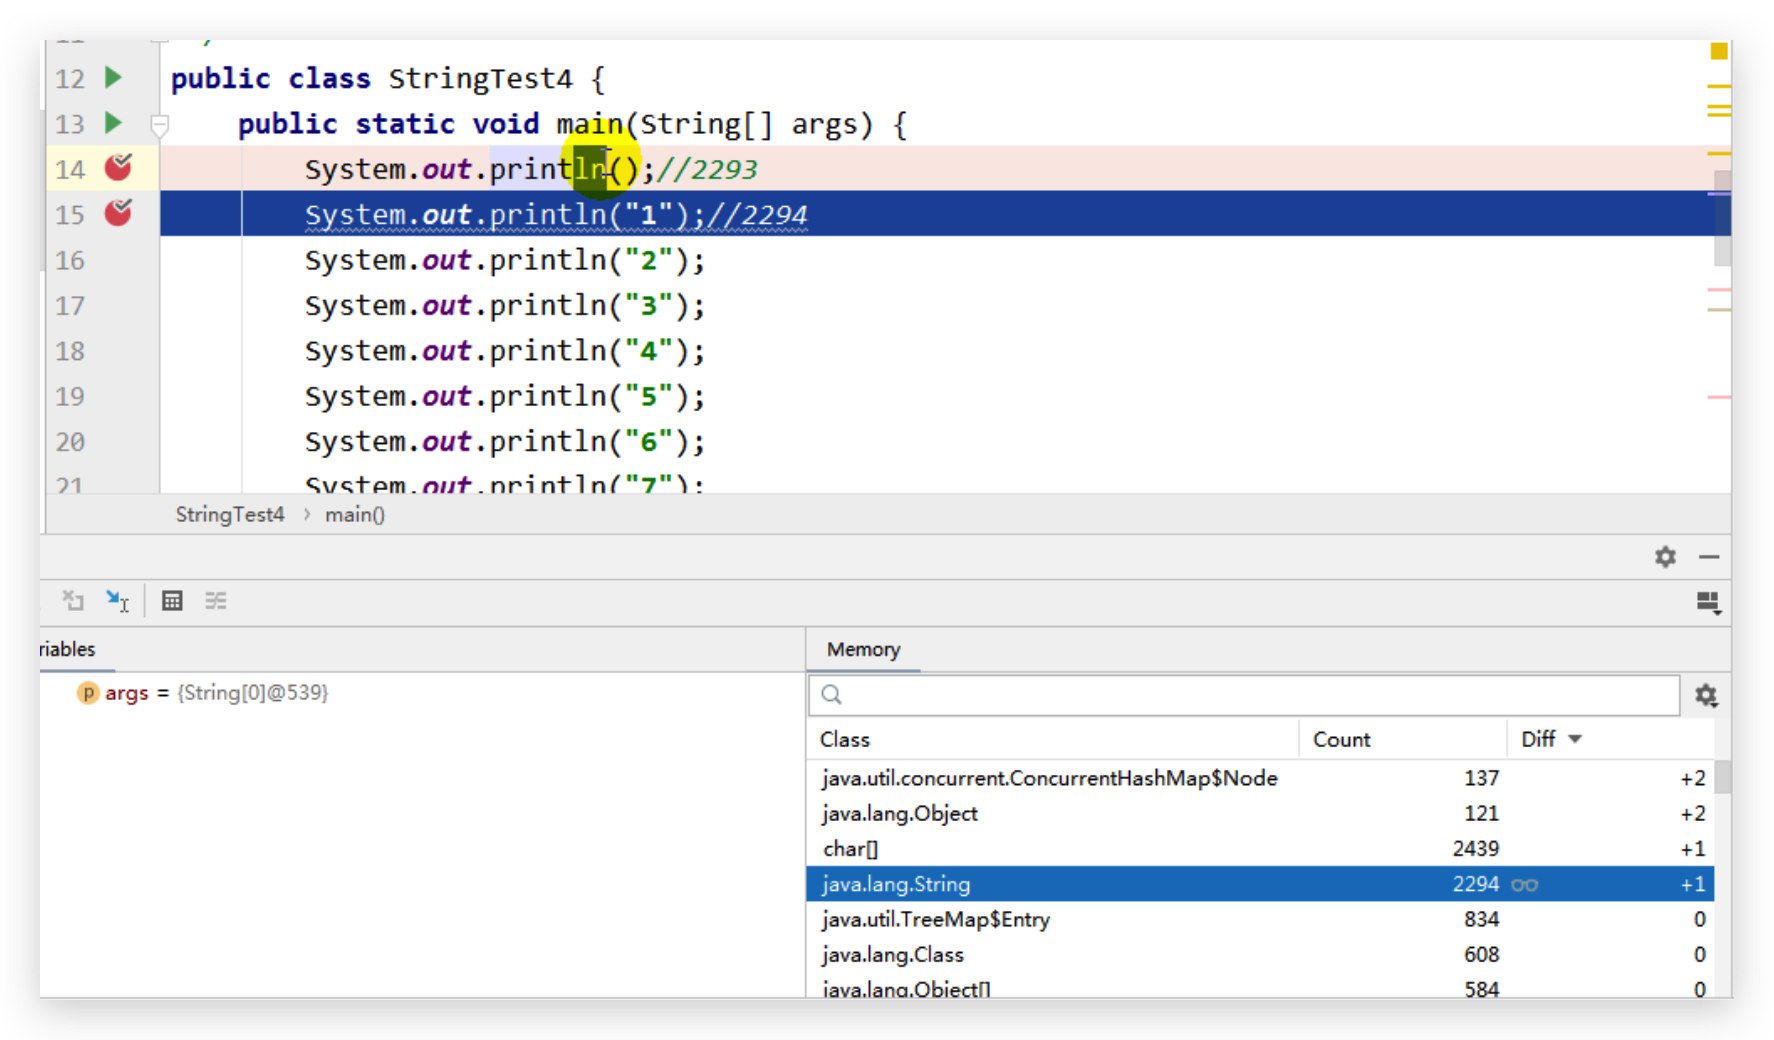The width and height of the screenshot is (1774, 1040).
Task: Run main method using gutter arrow on line 13
Action: (113, 123)
